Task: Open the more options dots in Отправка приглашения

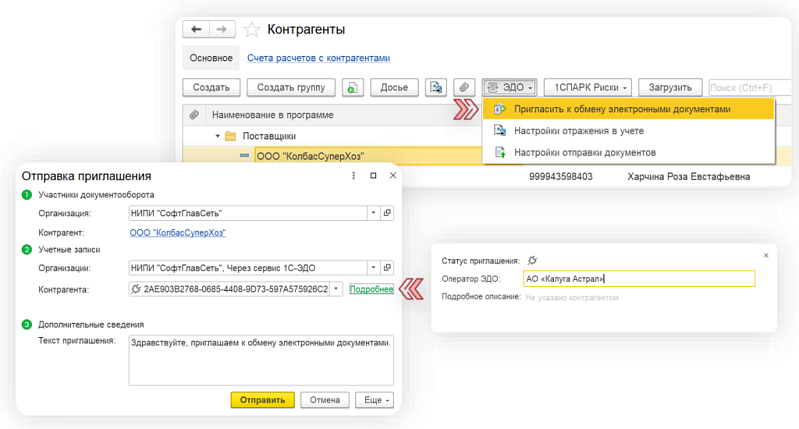Action: coord(353,175)
